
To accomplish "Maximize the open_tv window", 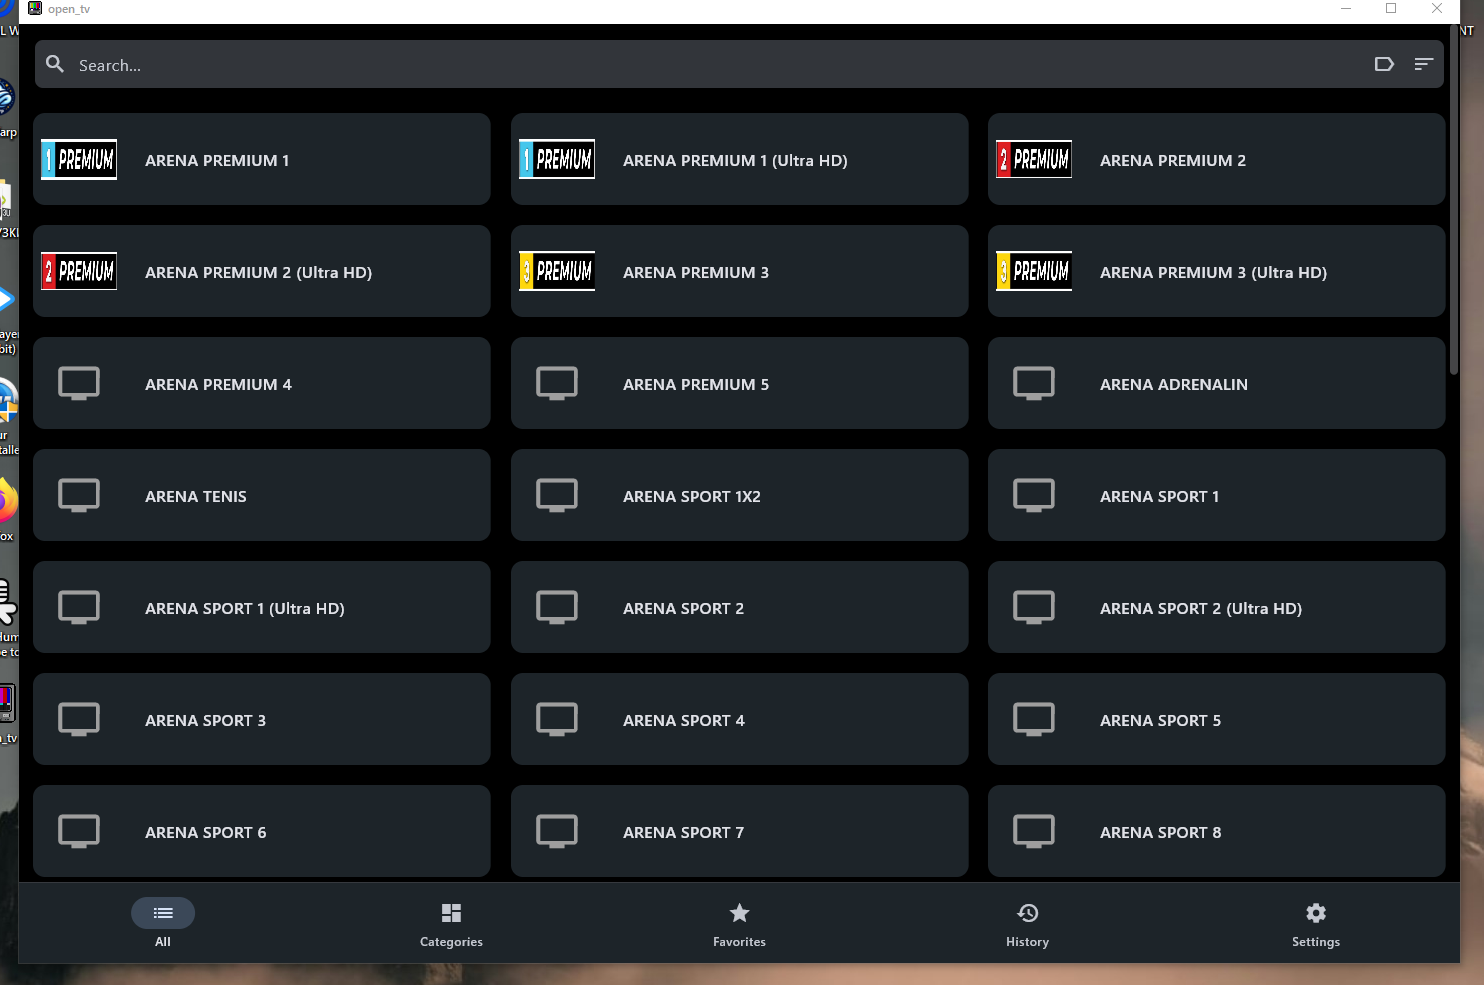I will click(x=1391, y=9).
